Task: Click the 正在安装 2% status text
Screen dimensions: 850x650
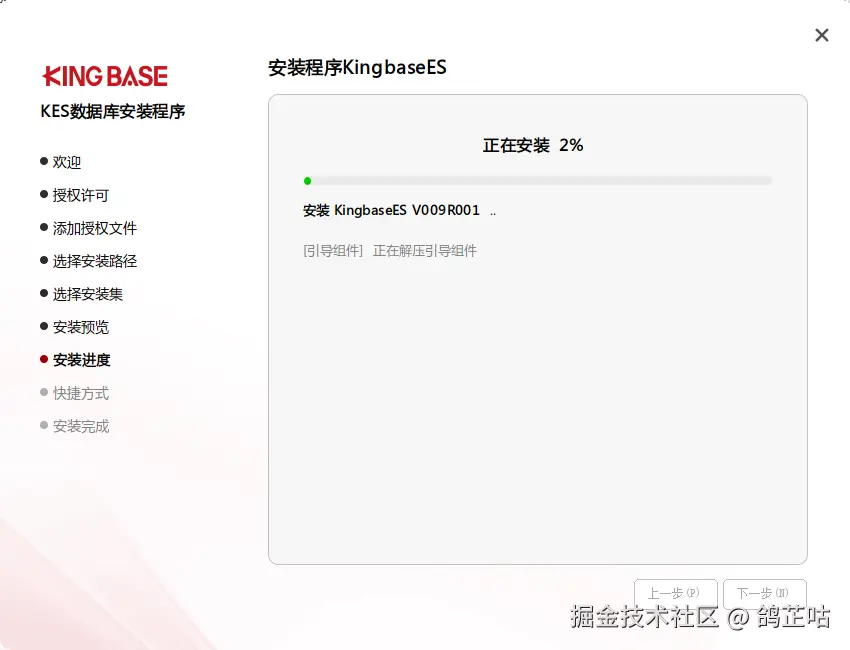Action: (533, 145)
